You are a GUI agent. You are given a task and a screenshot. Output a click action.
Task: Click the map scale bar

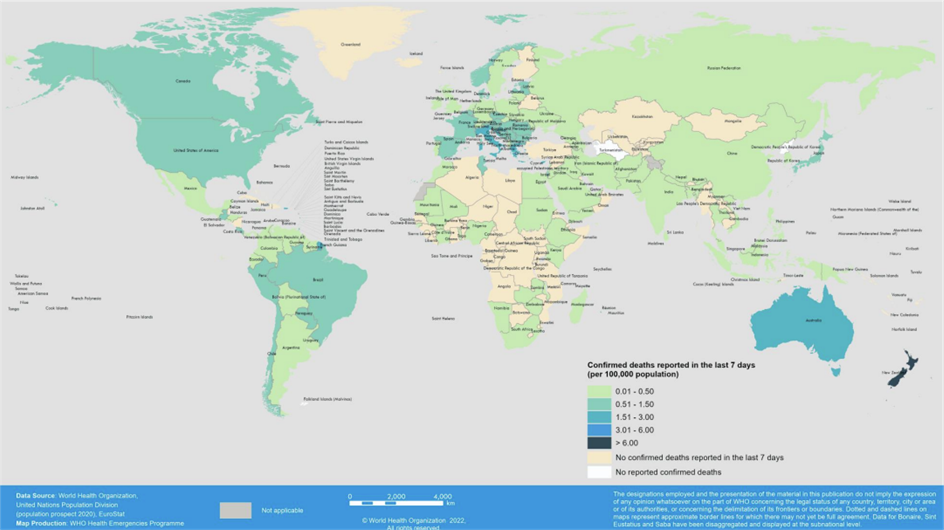coord(402,503)
